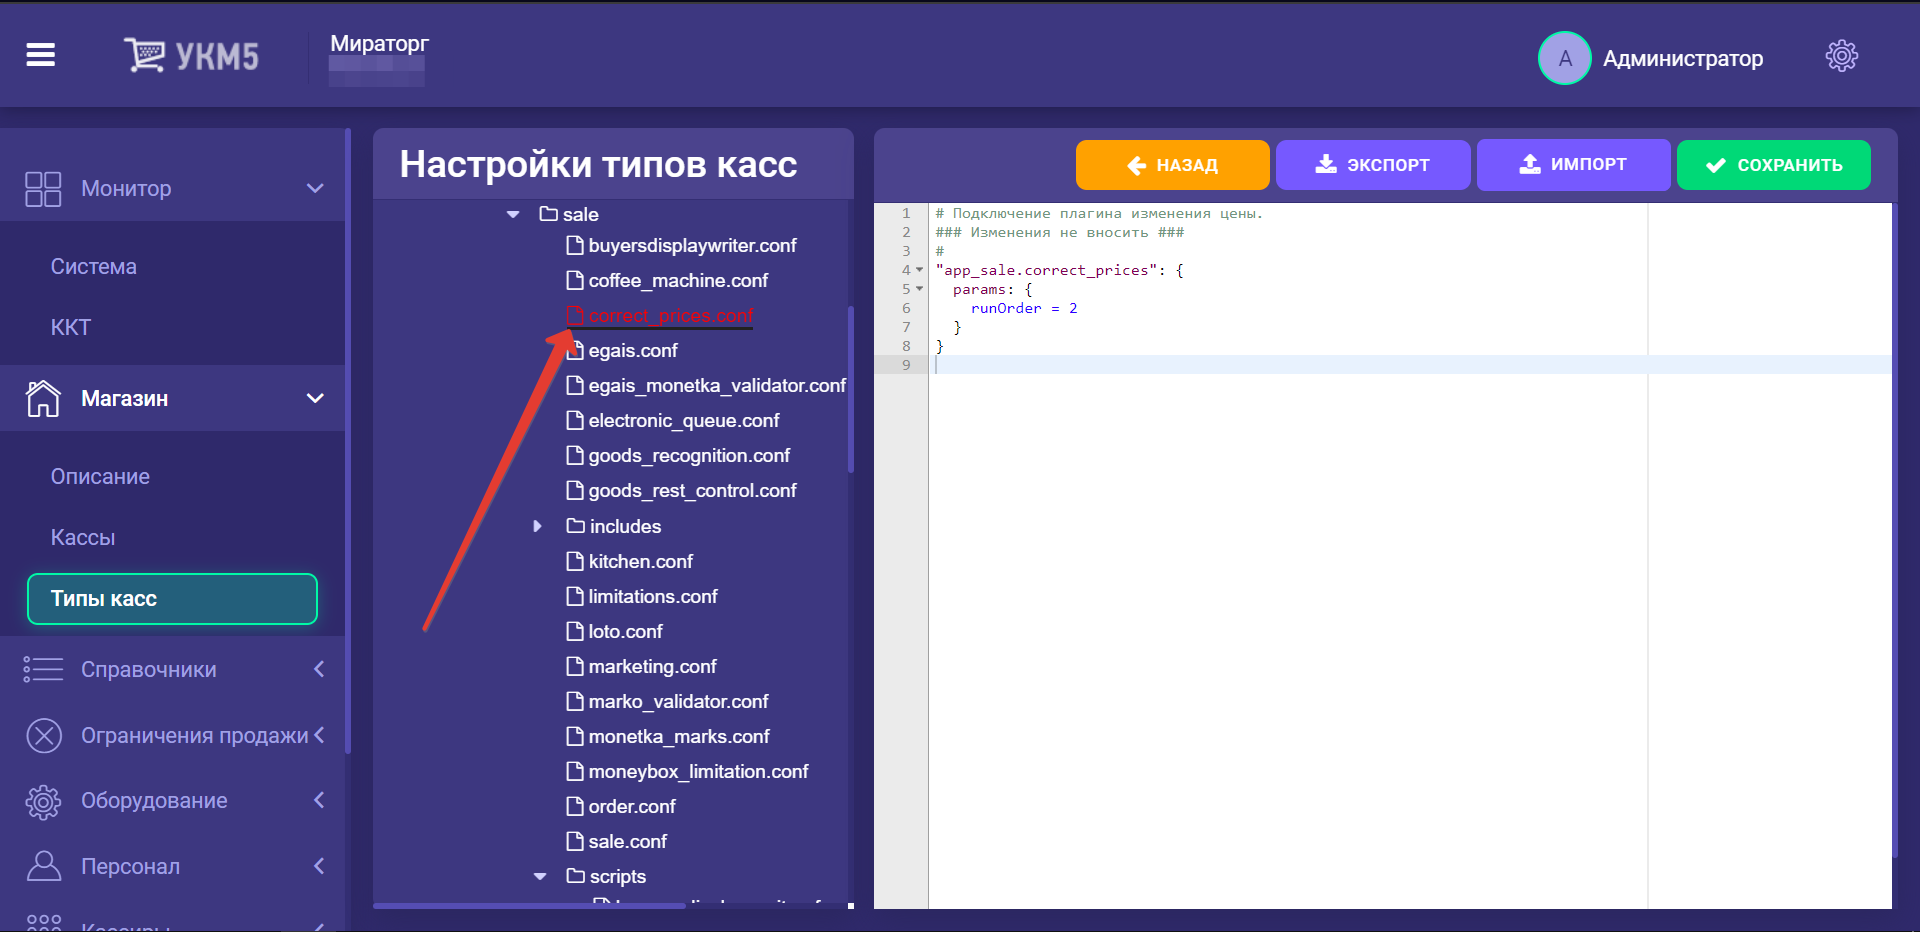Click file icon of kitchen.conf

click(575, 561)
